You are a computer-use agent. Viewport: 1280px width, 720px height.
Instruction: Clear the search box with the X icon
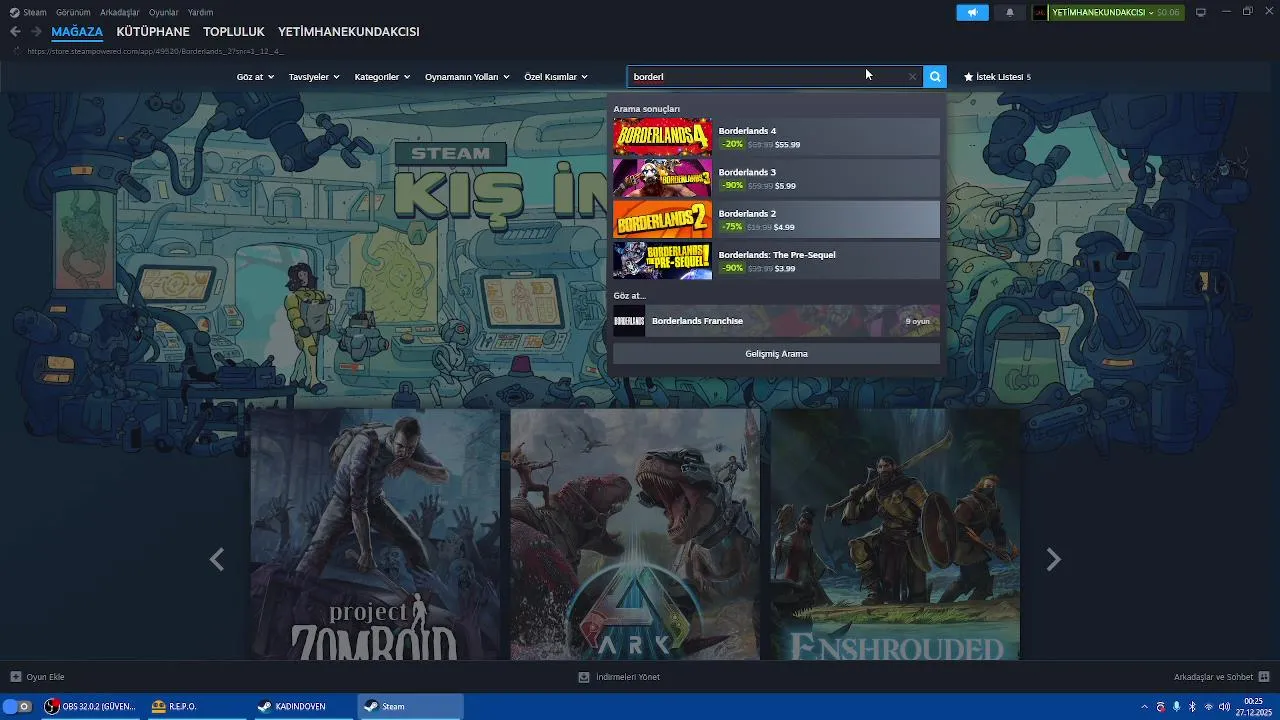click(912, 76)
